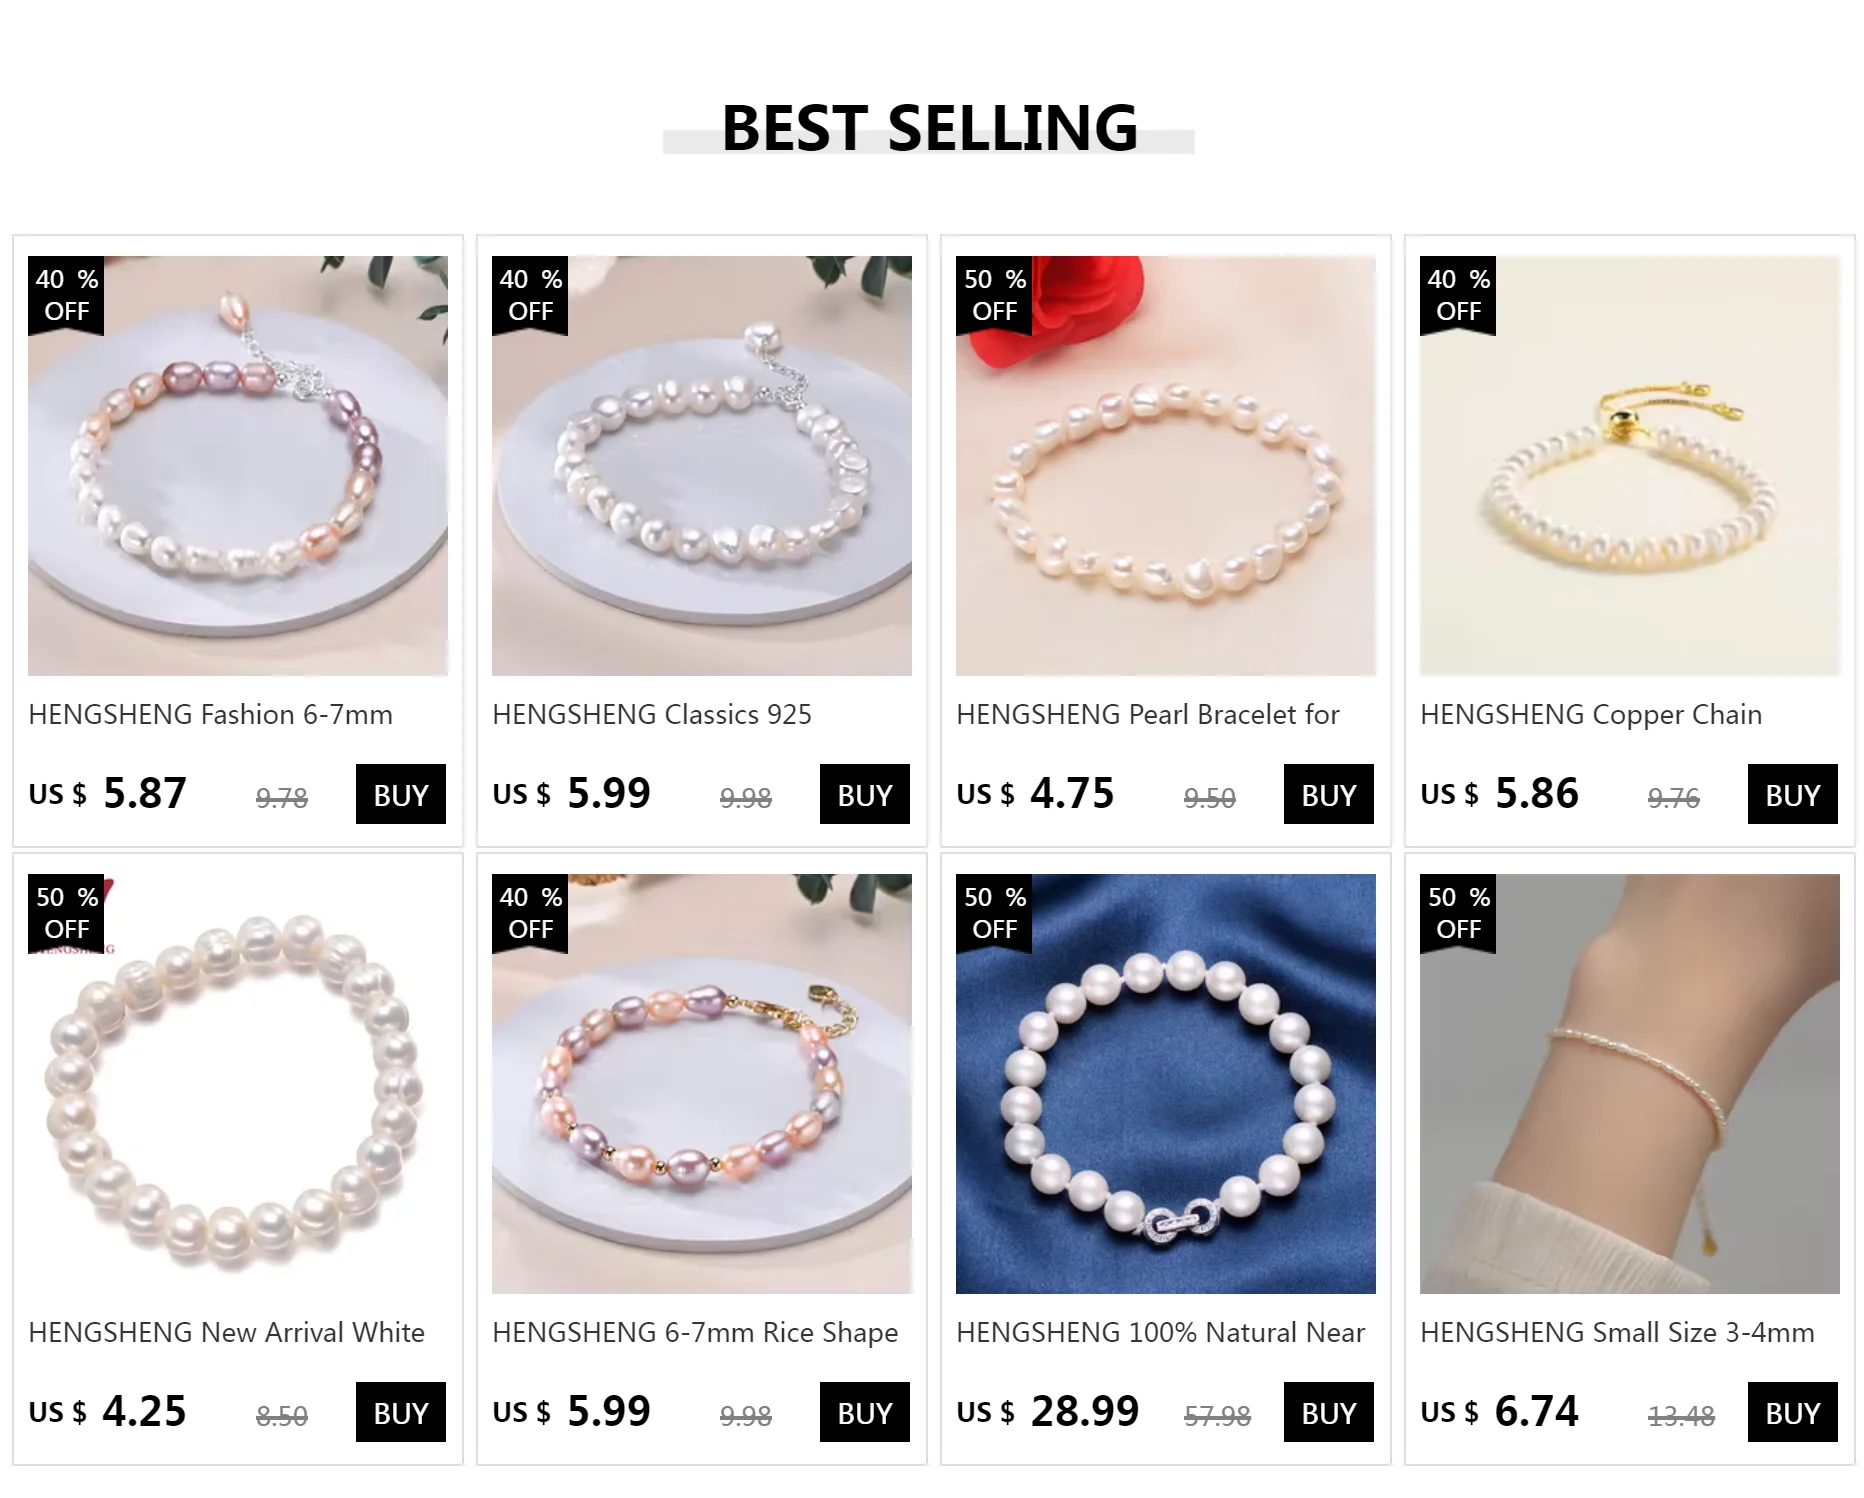This screenshot has height=1498, width=1864.
Task: Buy the HENGSHENG Classics 925 bracelet
Action: point(865,794)
